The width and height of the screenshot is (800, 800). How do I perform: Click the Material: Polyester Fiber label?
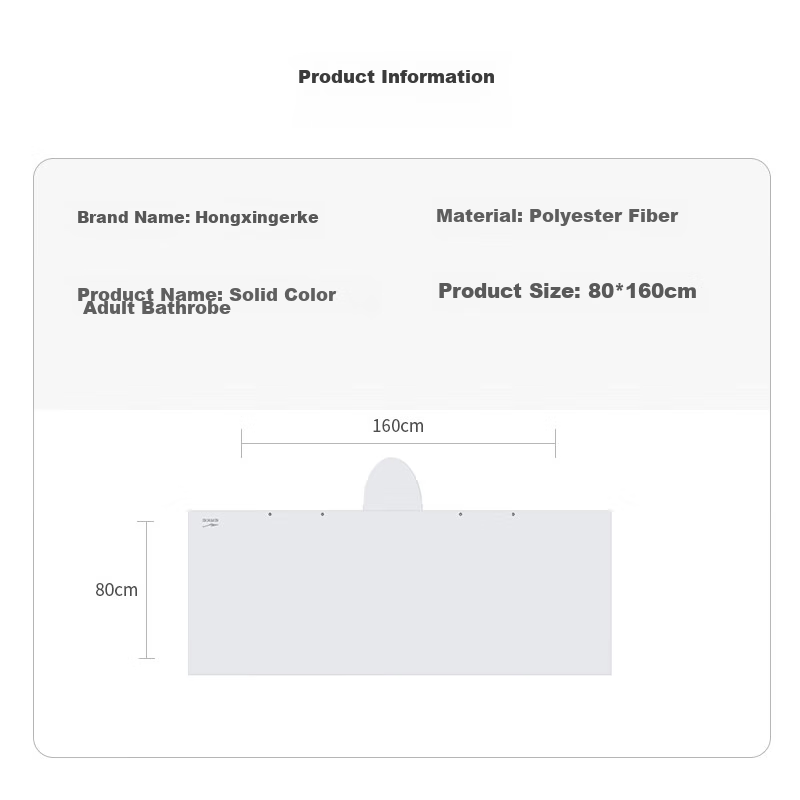(x=557, y=216)
